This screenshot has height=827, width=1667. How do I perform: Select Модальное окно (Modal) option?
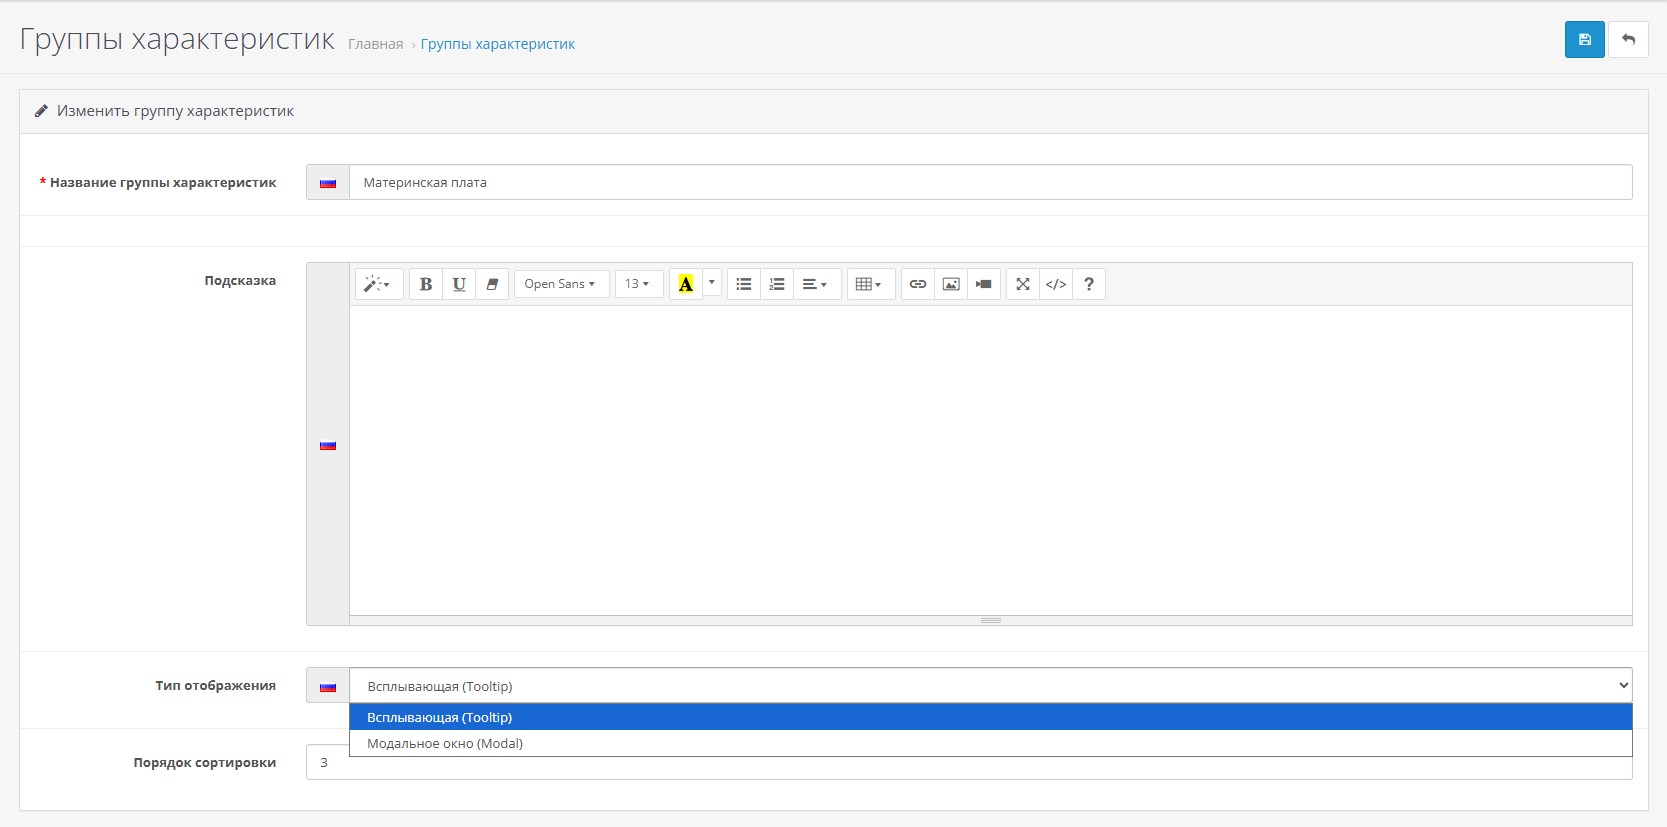click(445, 743)
